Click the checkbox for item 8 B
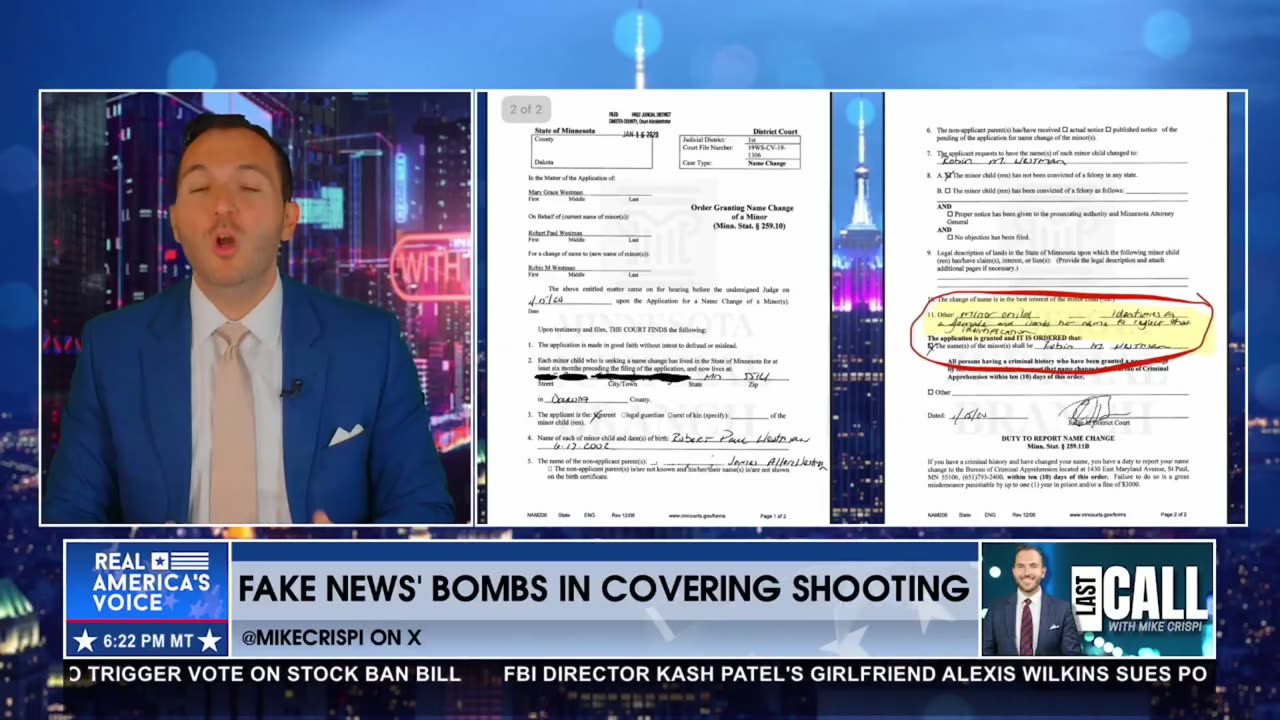Viewport: 1280px width, 720px height. point(949,190)
